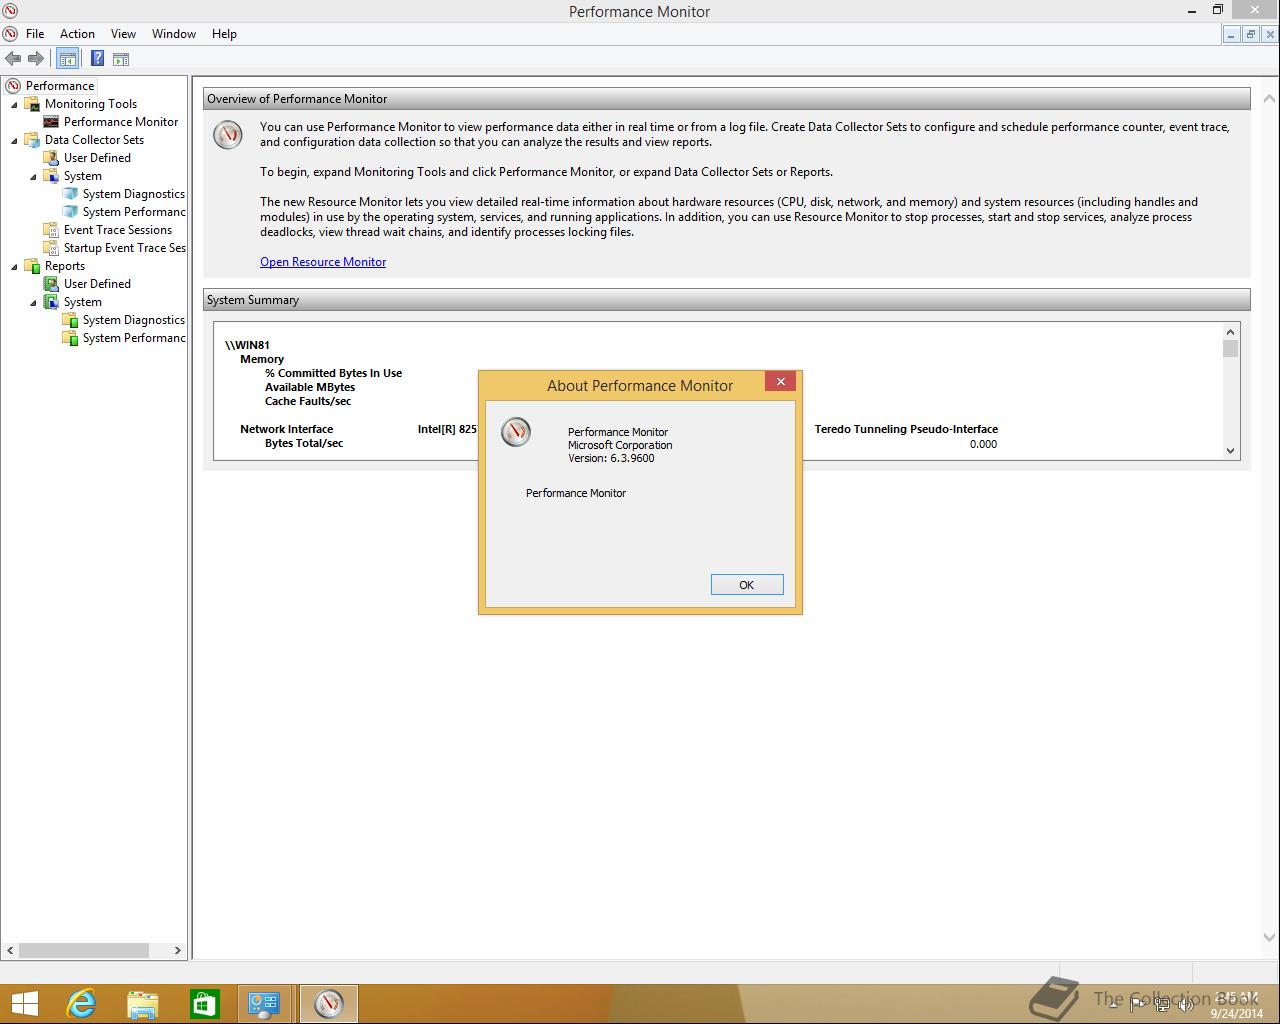Minimize the inner MMC child window
Image resolution: width=1280 pixels, height=1024 pixels.
click(1232, 34)
